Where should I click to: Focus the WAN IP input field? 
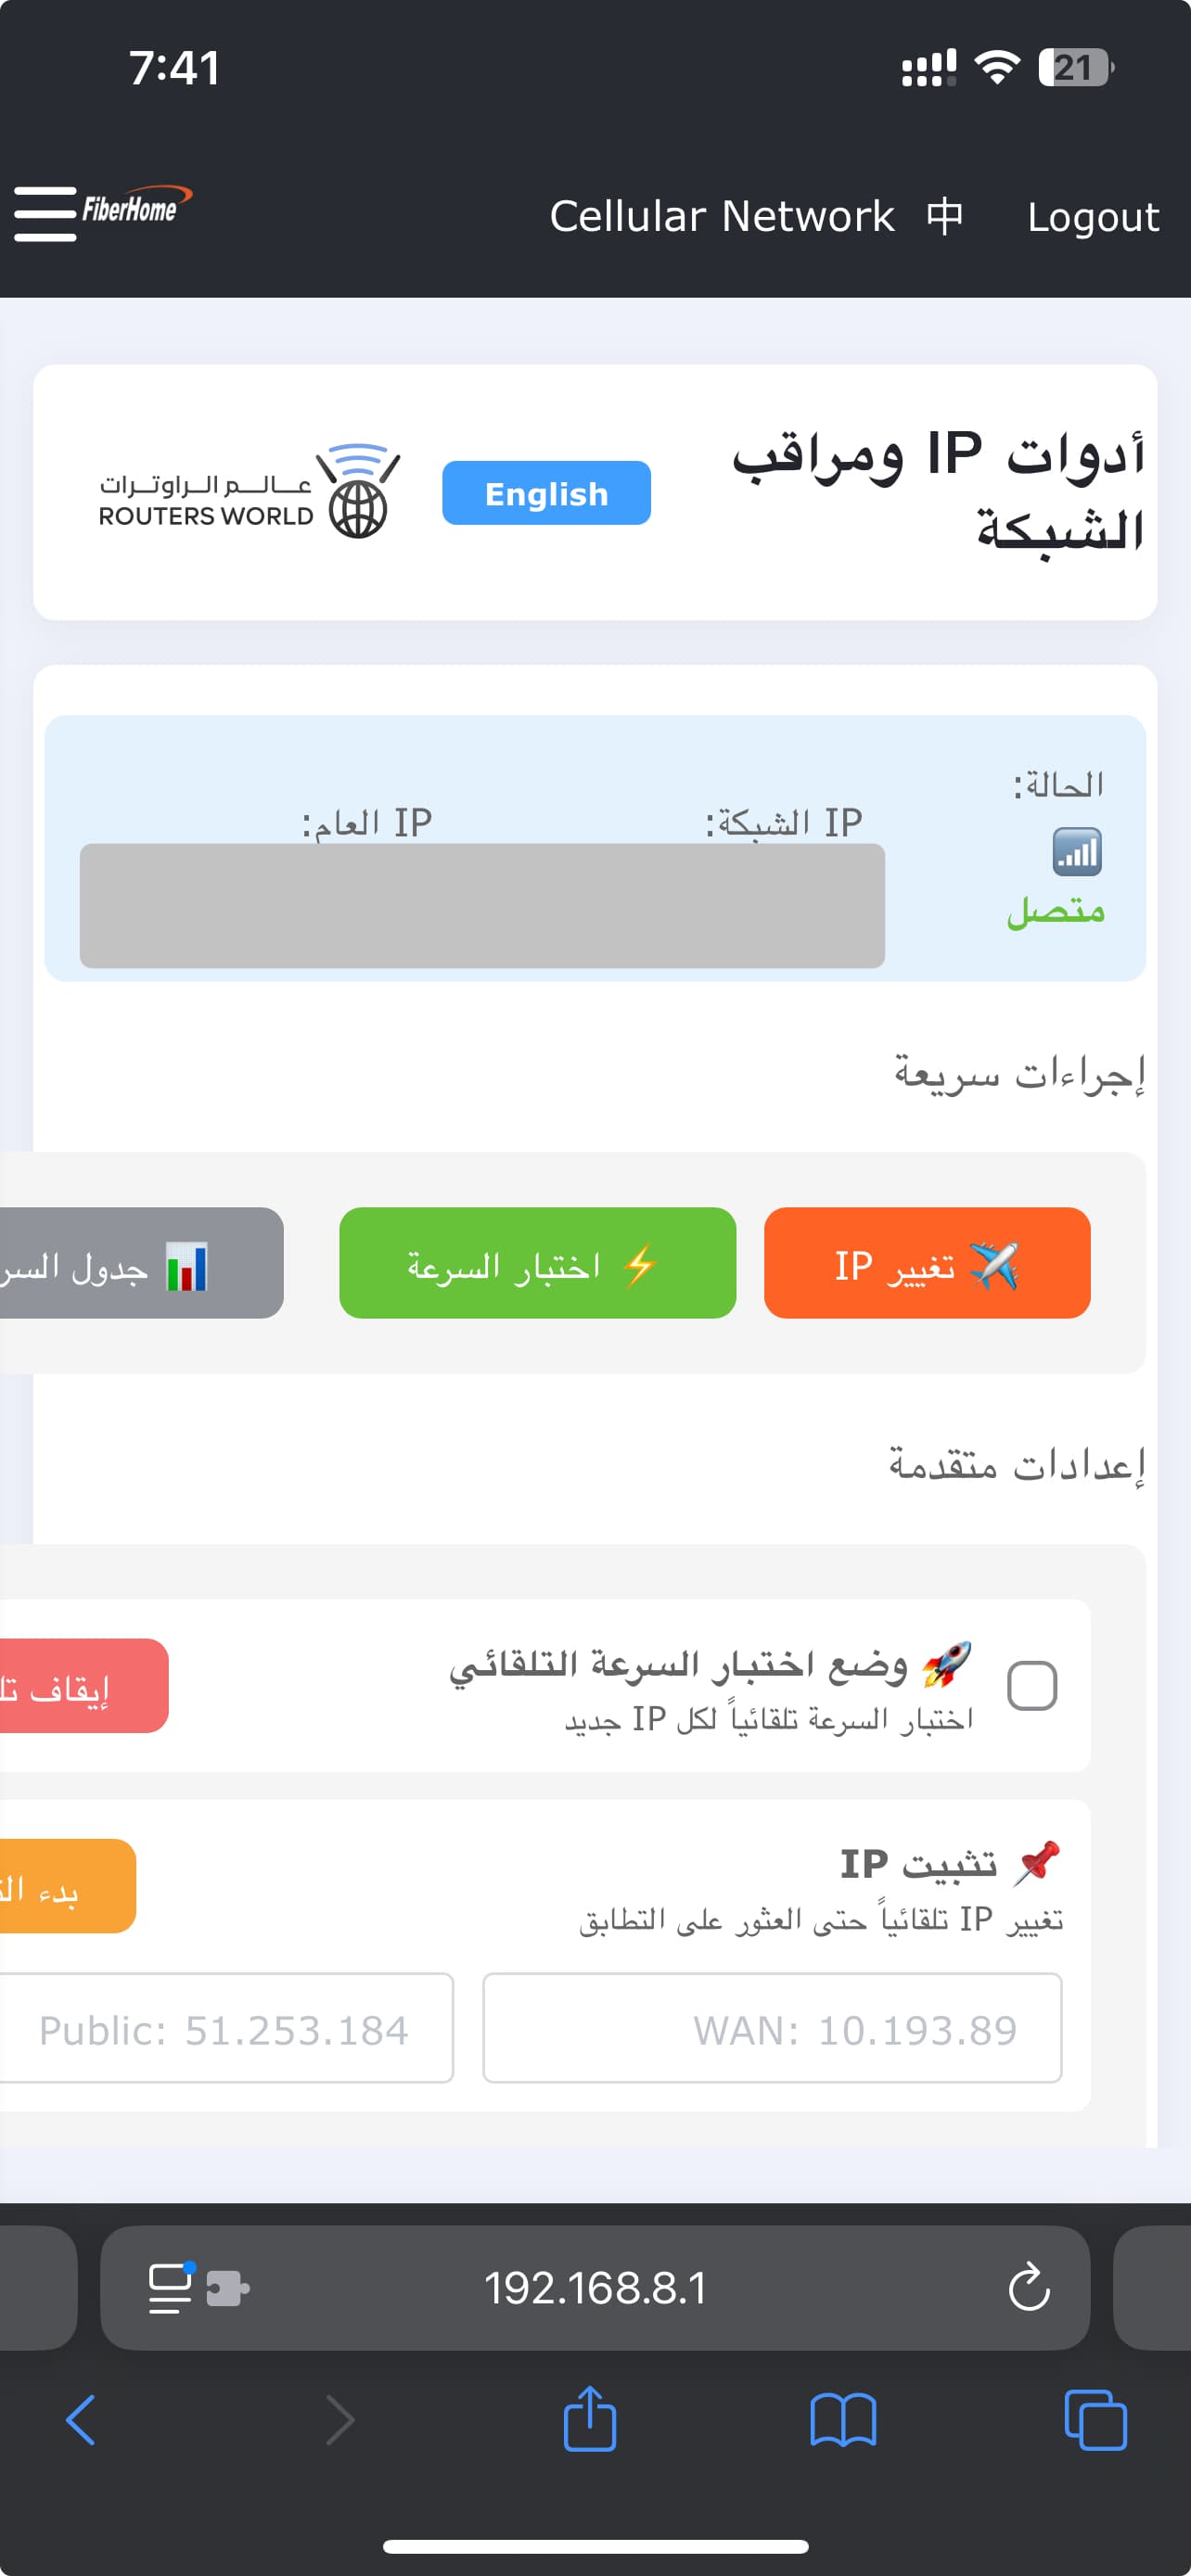(x=772, y=2029)
